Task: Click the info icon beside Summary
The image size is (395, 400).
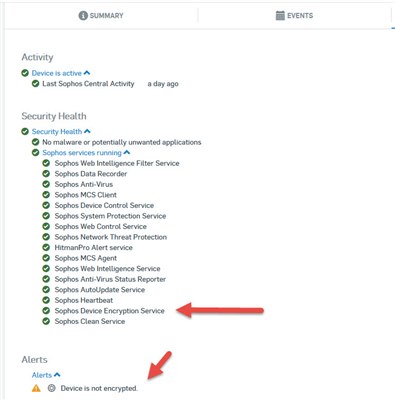Action: pyautogui.click(x=83, y=15)
